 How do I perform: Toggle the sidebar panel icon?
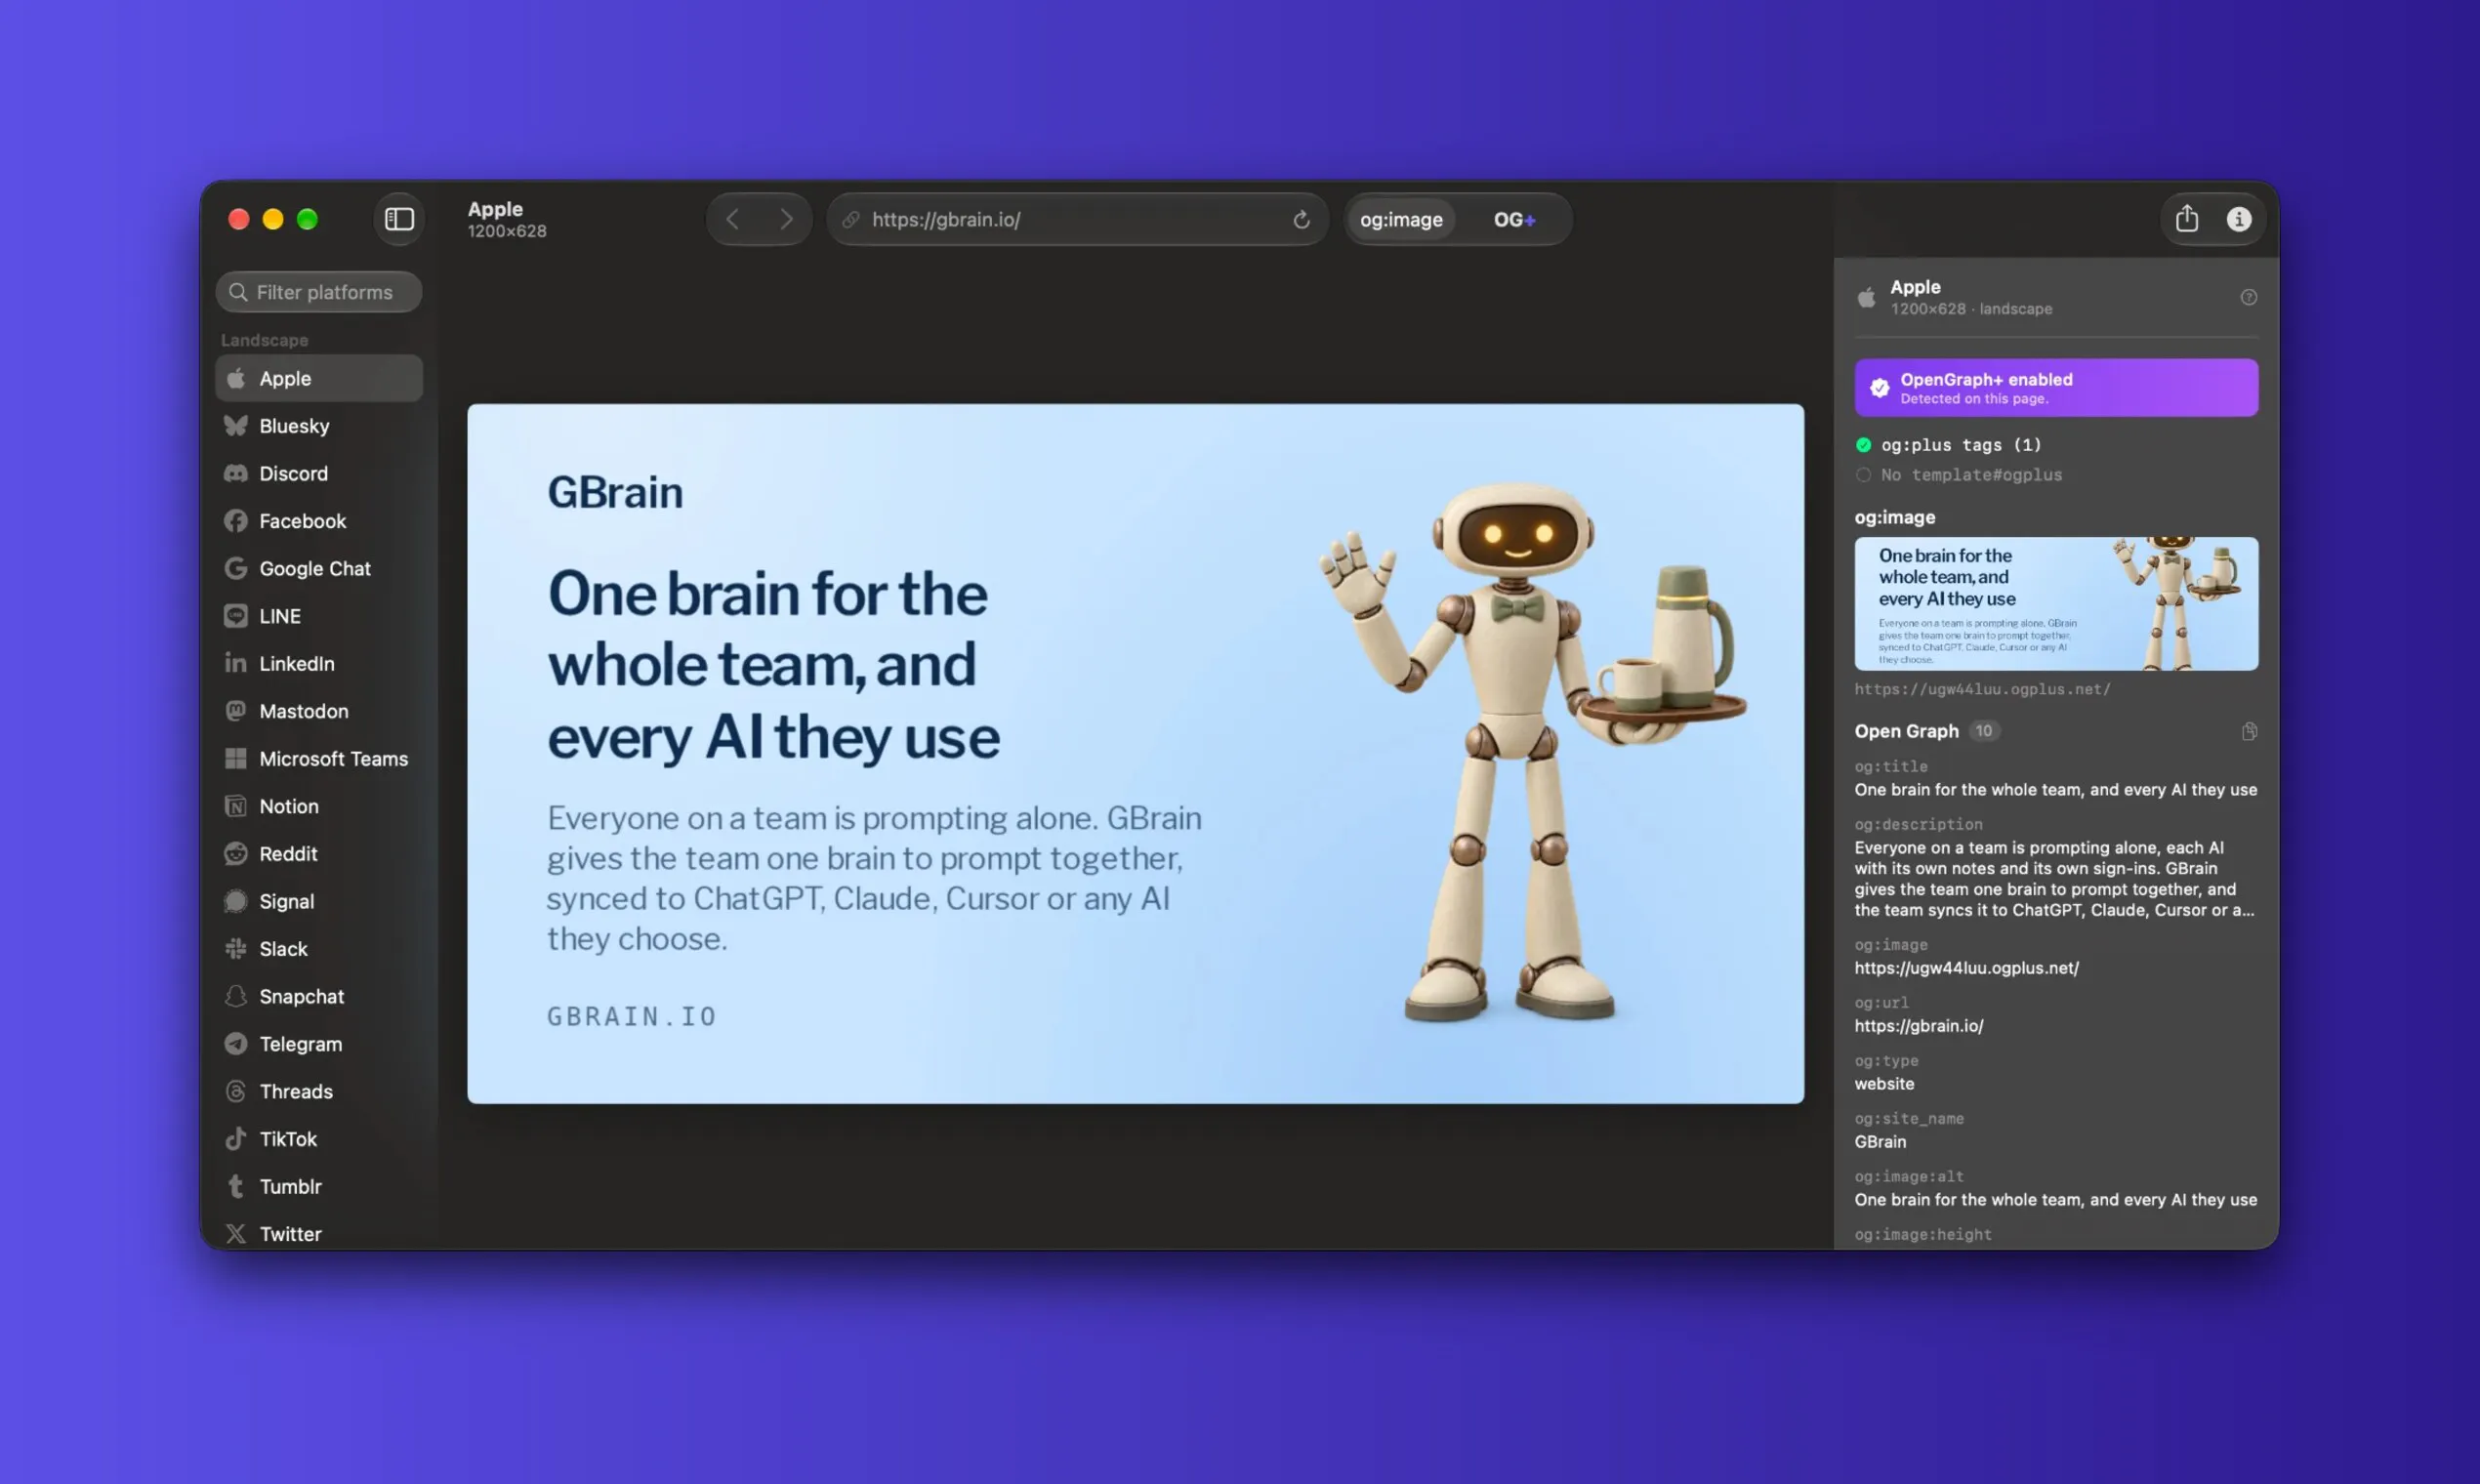(x=399, y=219)
